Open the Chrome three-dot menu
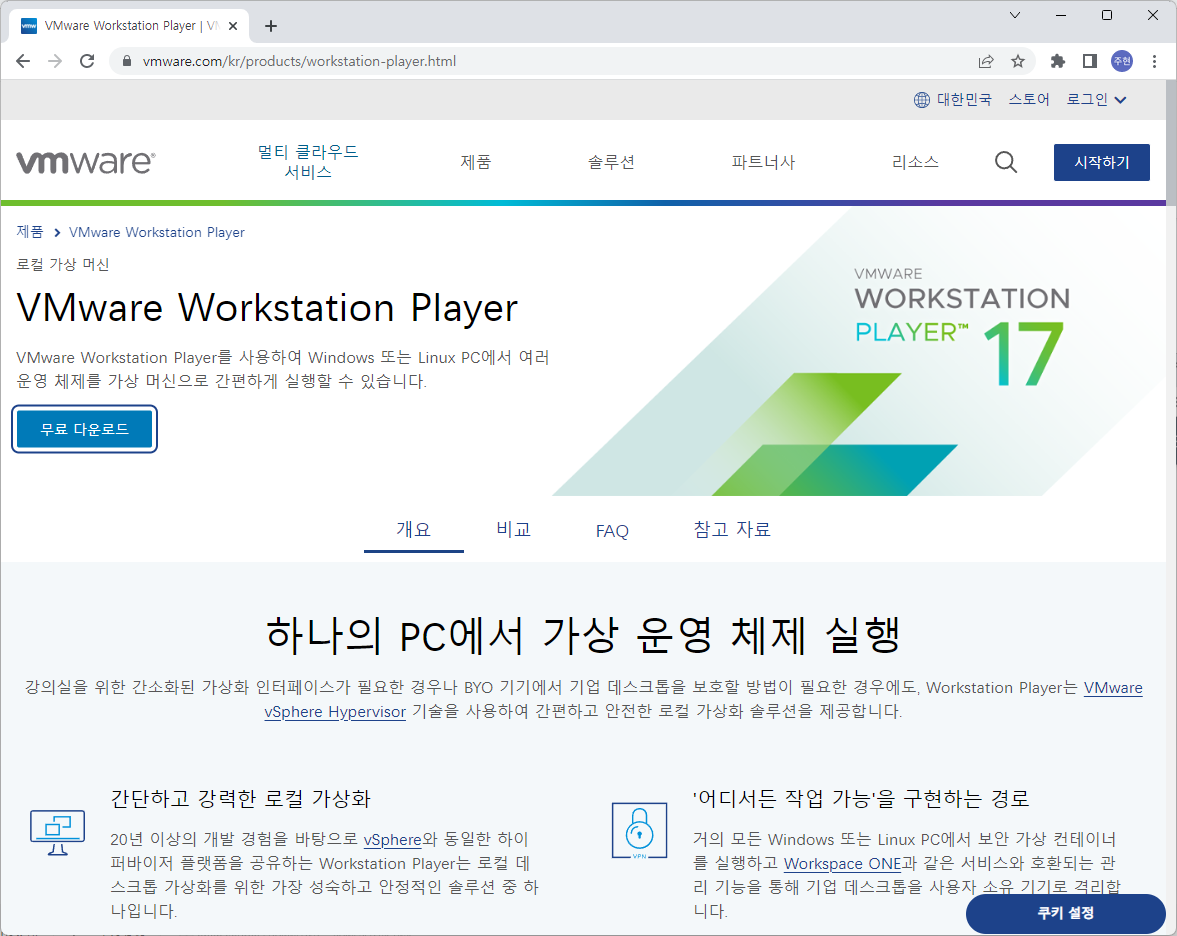This screenshot has height=936, width=1177. click(x=1154, y=62)
